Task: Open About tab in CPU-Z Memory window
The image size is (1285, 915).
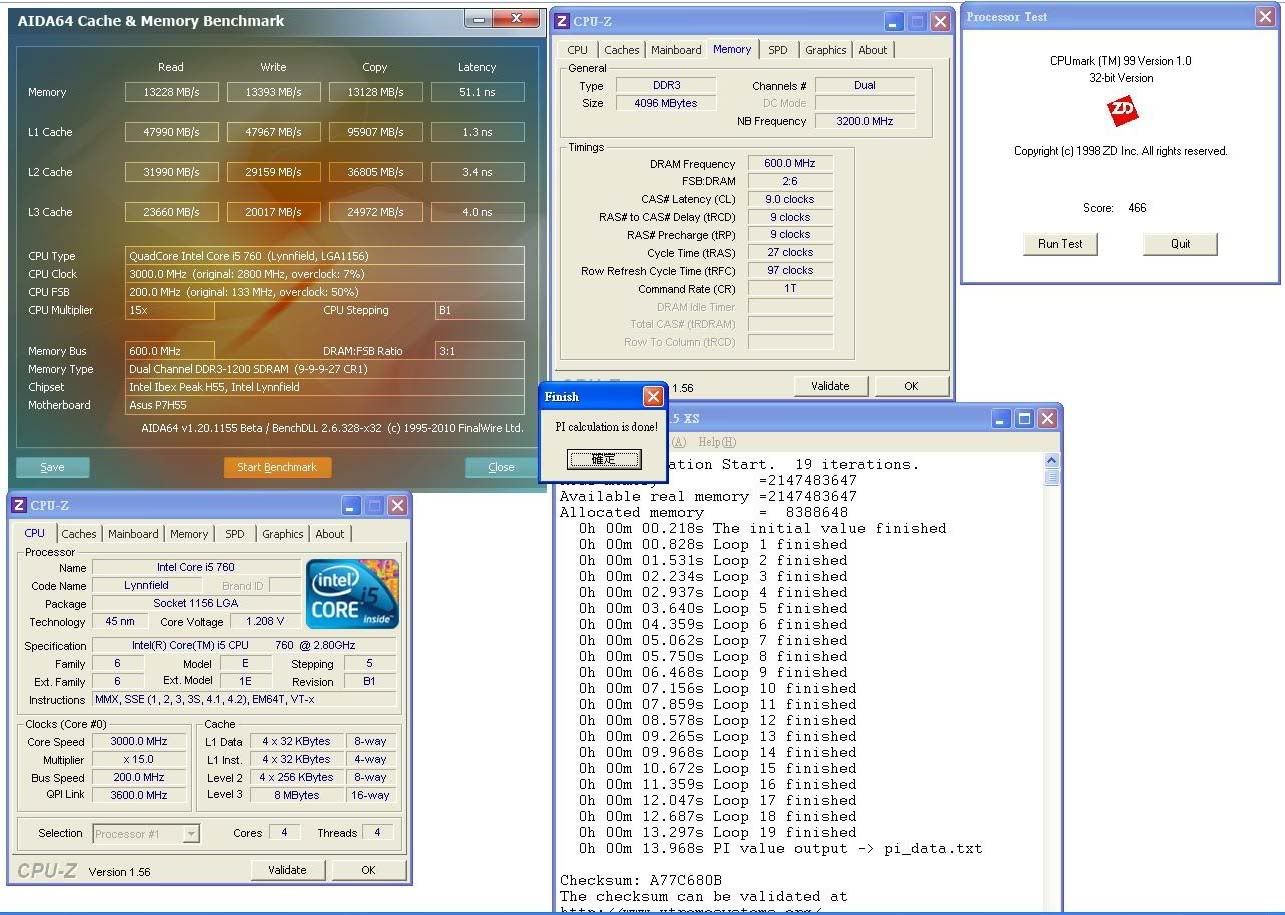Action: coord(873,50)
